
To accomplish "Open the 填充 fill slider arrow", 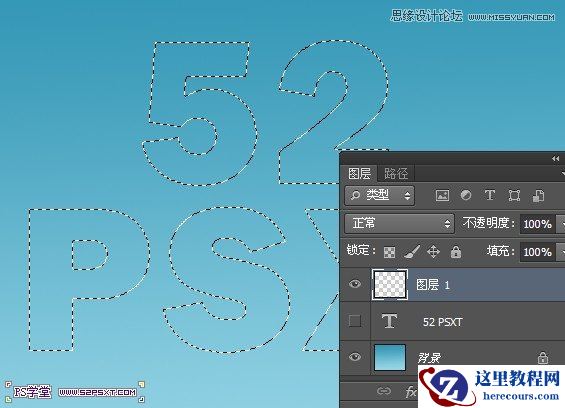I will [x=561, y=252].
